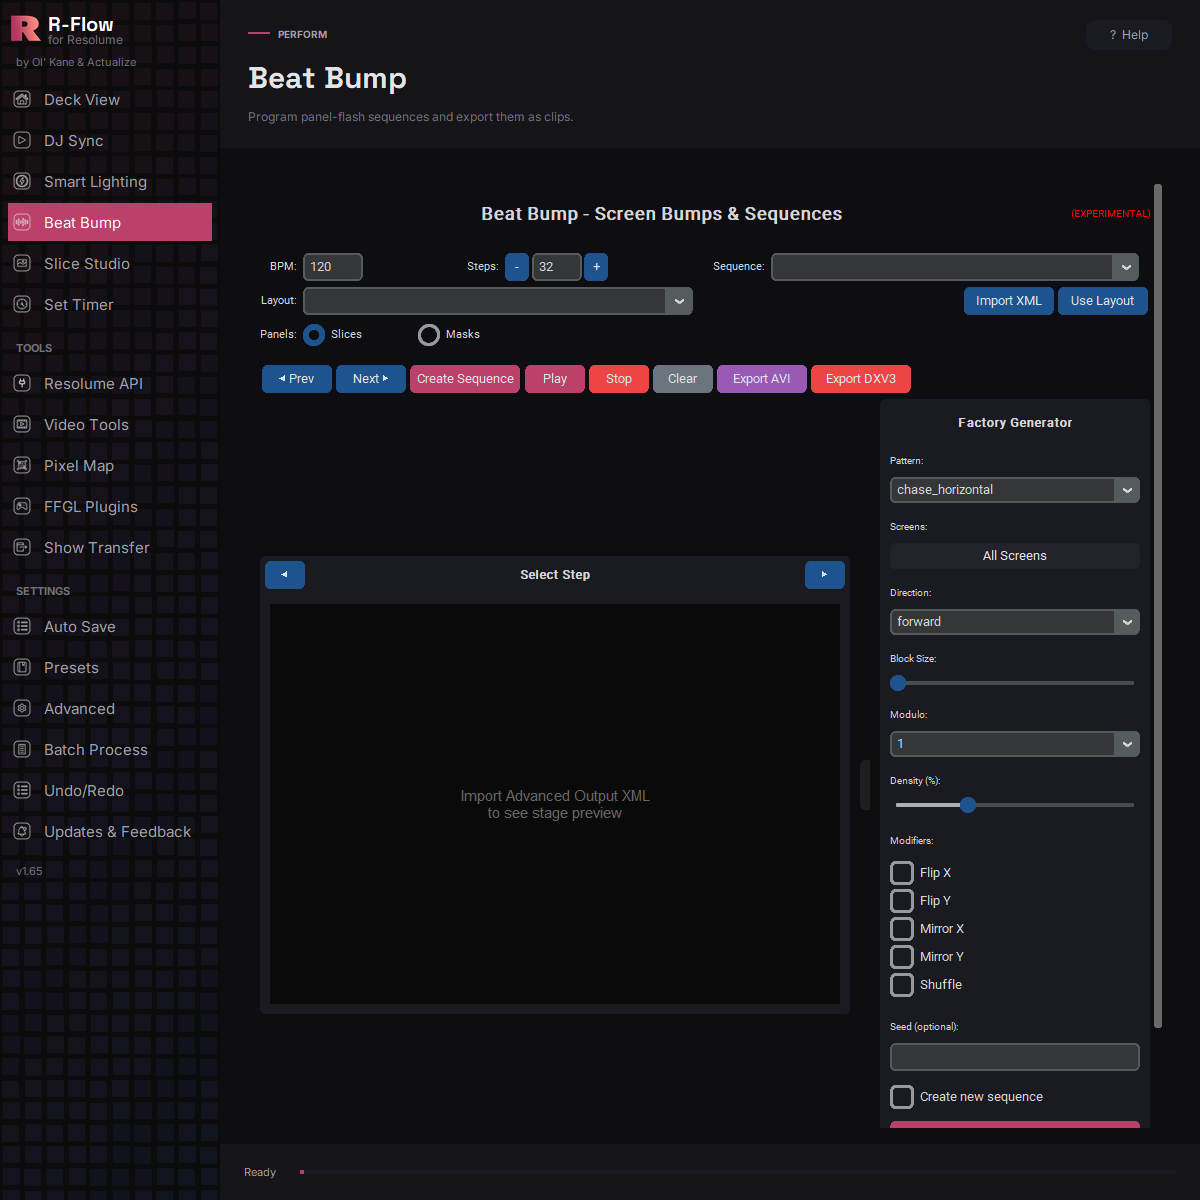Click the Auto Save sidebar icon
Screen dimensions: 1200x1200
pos(22,627)
